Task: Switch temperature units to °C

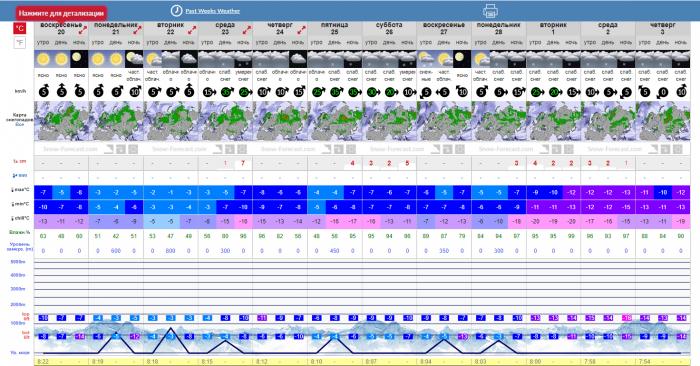Action: point(20,29)
